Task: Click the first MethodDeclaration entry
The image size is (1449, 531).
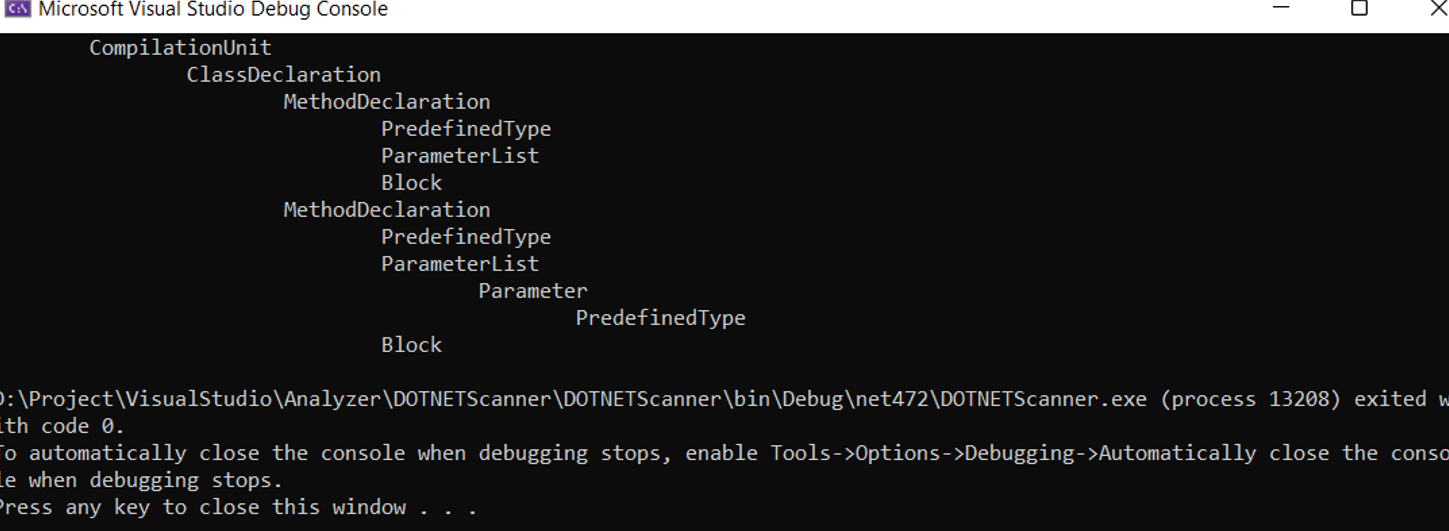Action: [x=386, y=102]
